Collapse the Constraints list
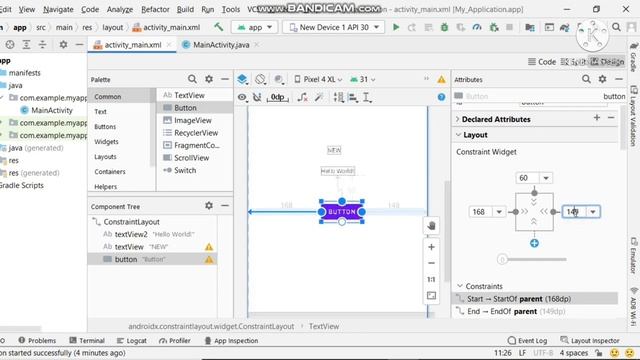640x360 pixels. [x=460, y=286]
